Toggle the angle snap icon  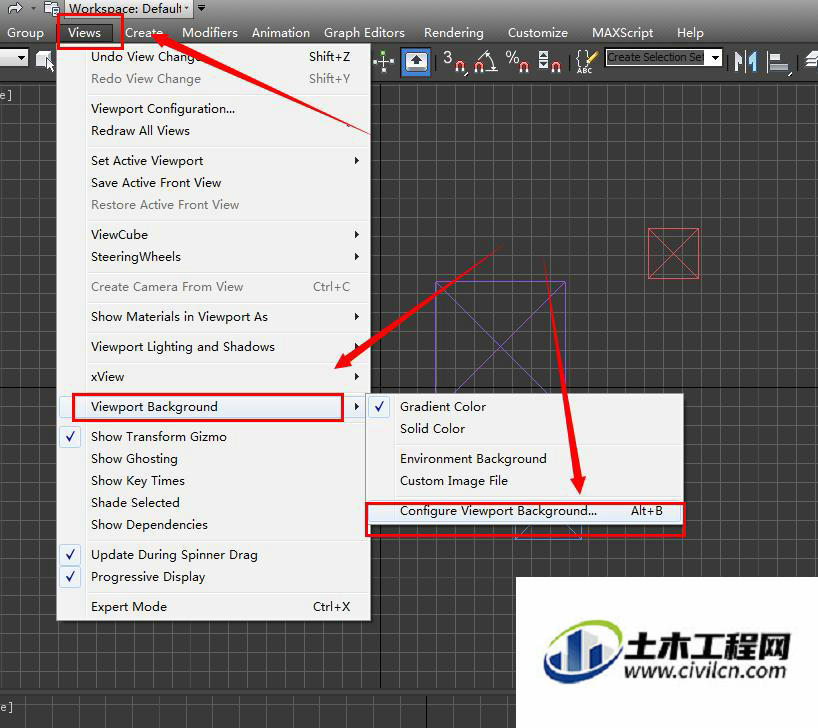[x=485, y=62]
